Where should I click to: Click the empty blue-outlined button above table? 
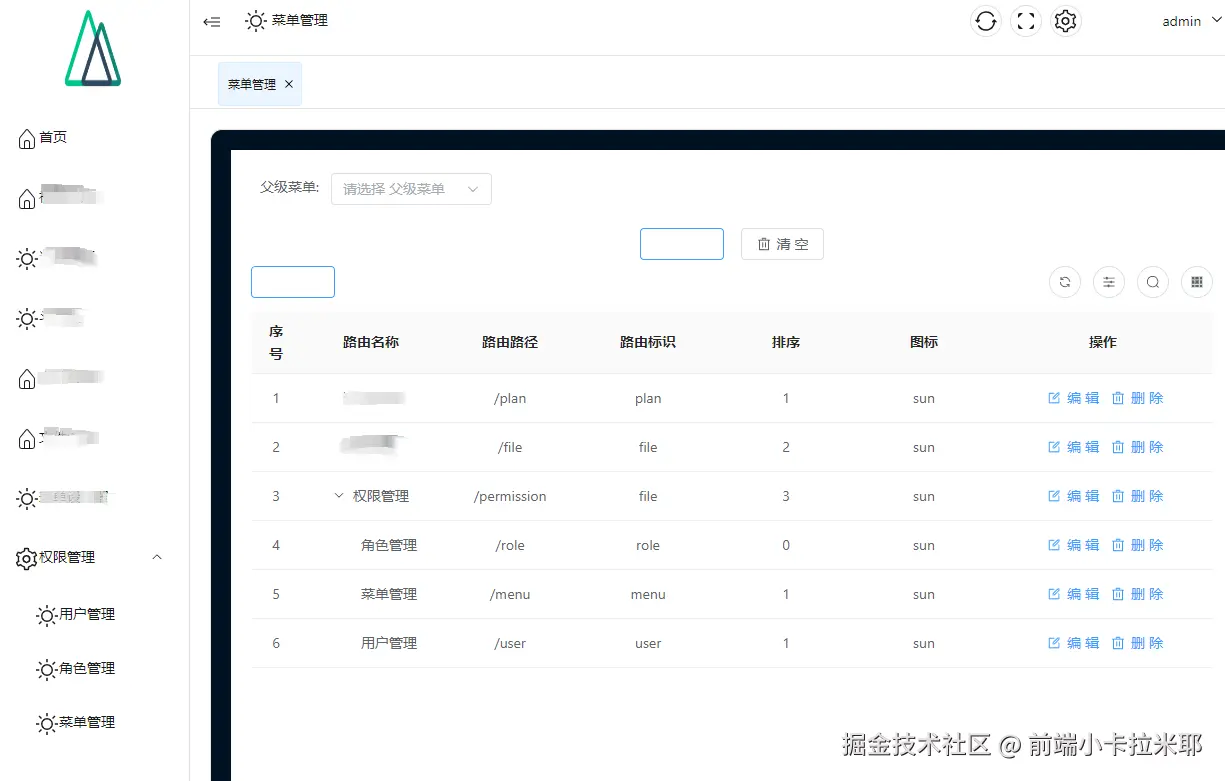(x=293, y=282)
